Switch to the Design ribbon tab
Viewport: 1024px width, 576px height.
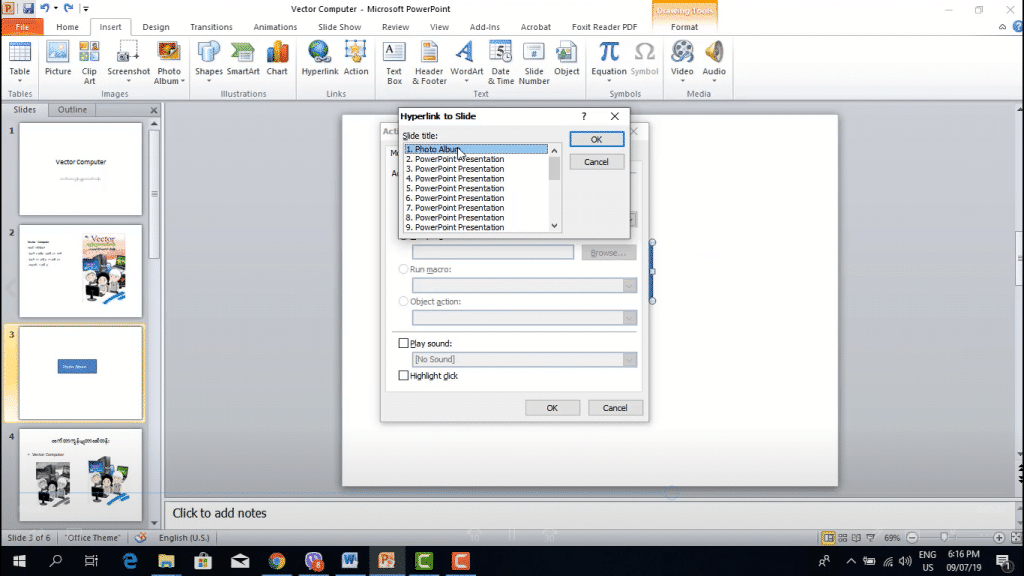click(155, 27)
